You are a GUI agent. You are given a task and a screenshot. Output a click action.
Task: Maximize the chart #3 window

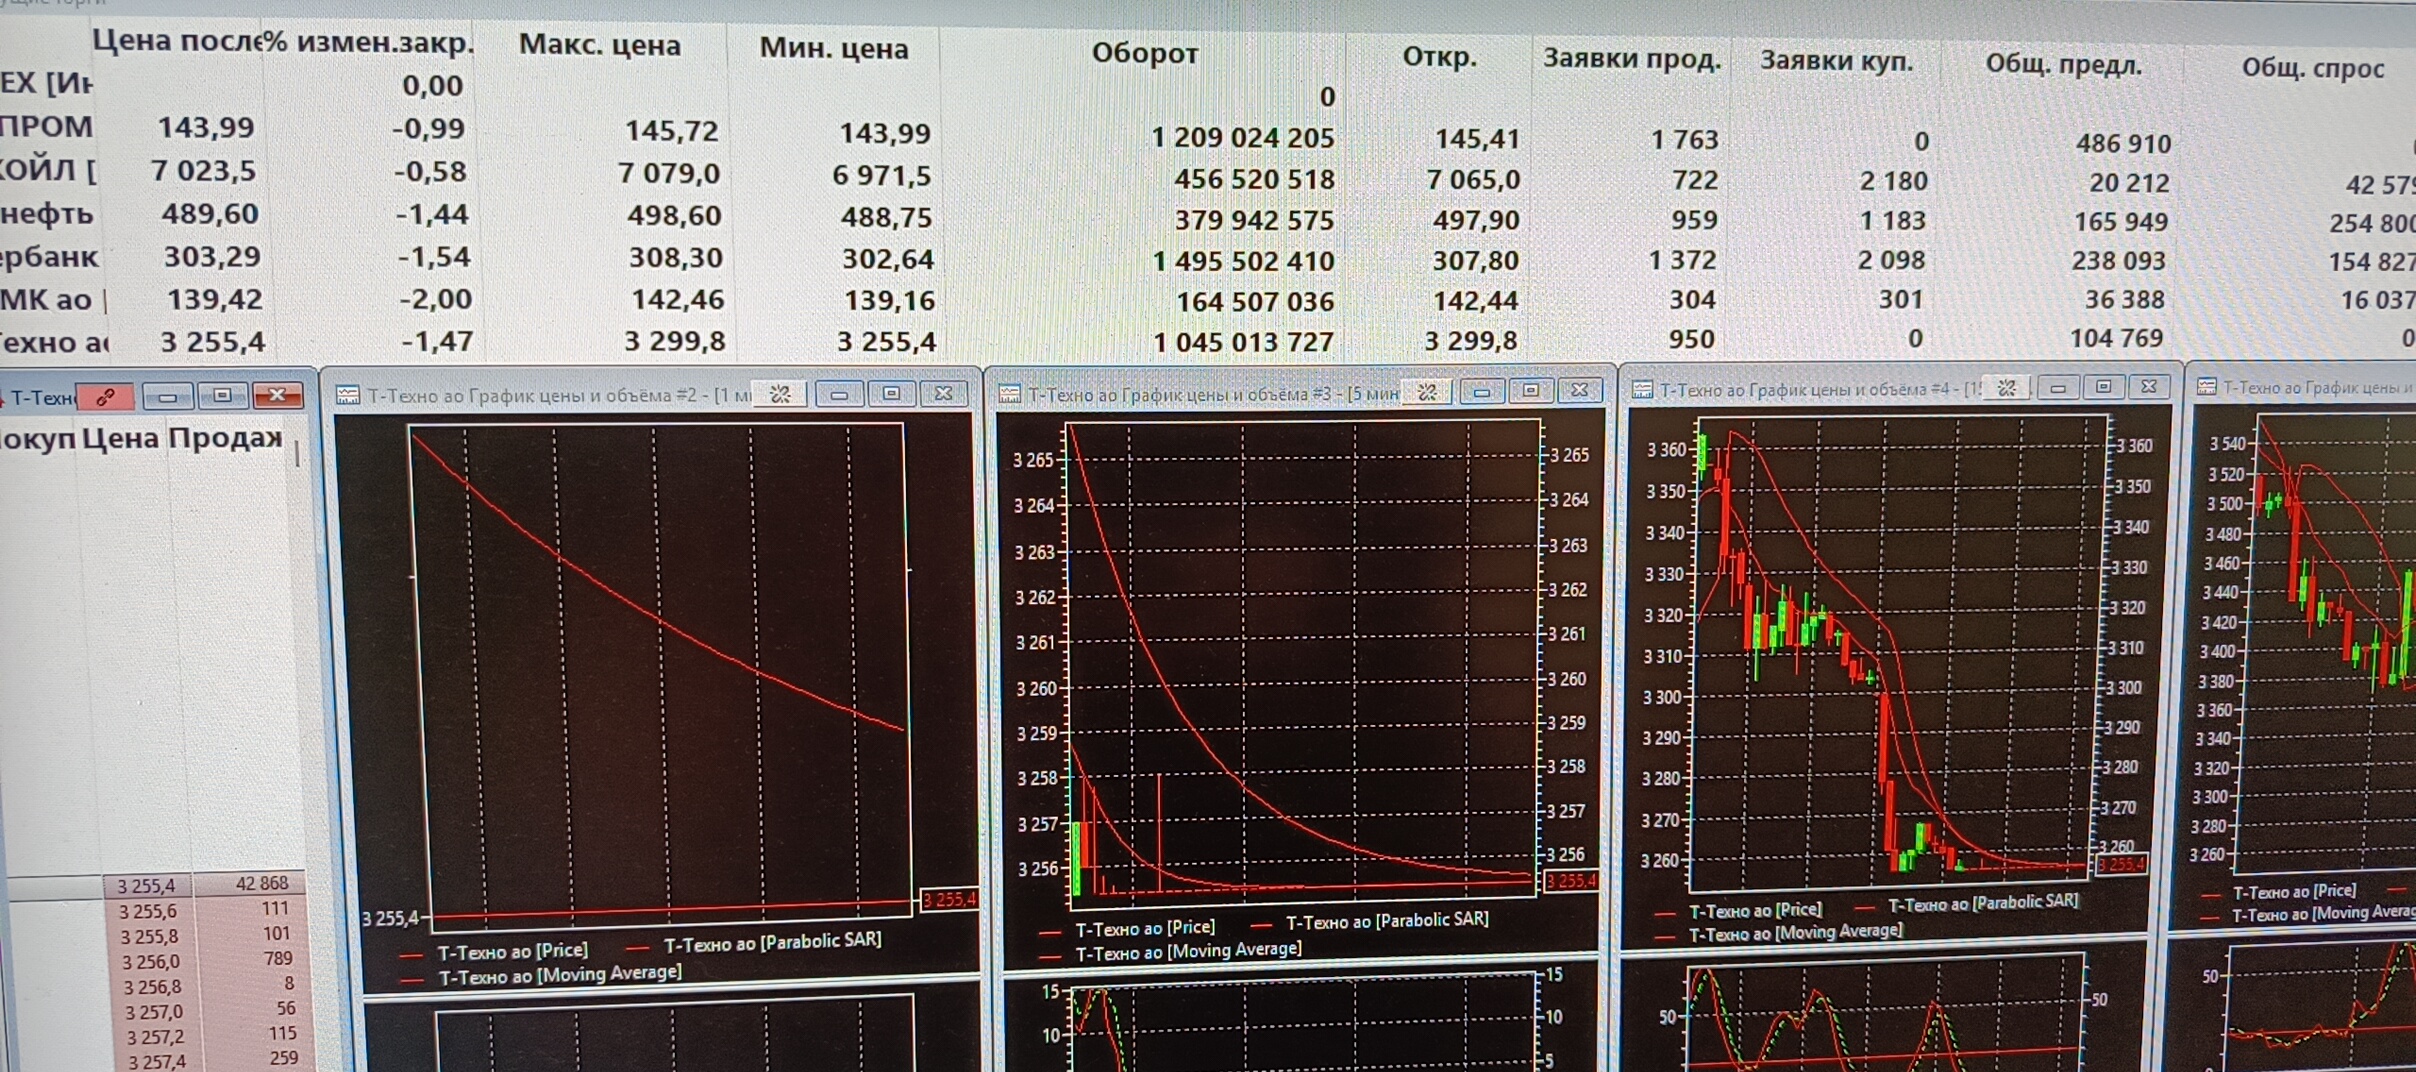click(x=1530, y=390)
